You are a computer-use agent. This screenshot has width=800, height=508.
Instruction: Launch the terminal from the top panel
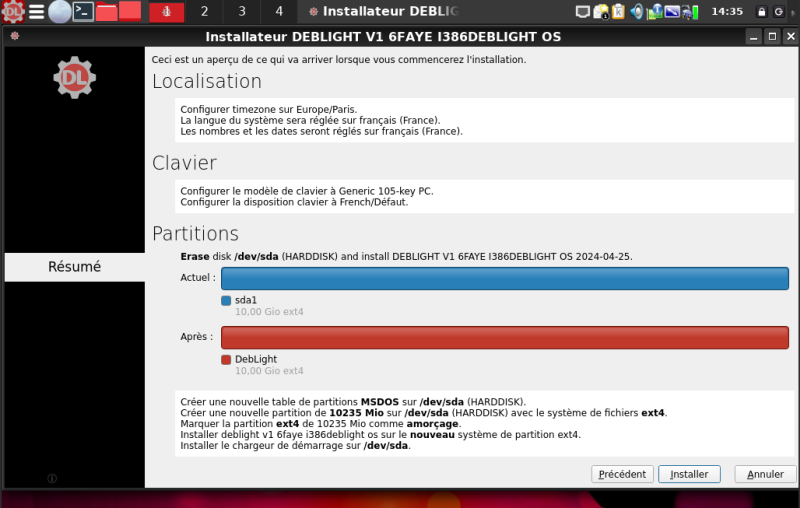tap(84, 12)
